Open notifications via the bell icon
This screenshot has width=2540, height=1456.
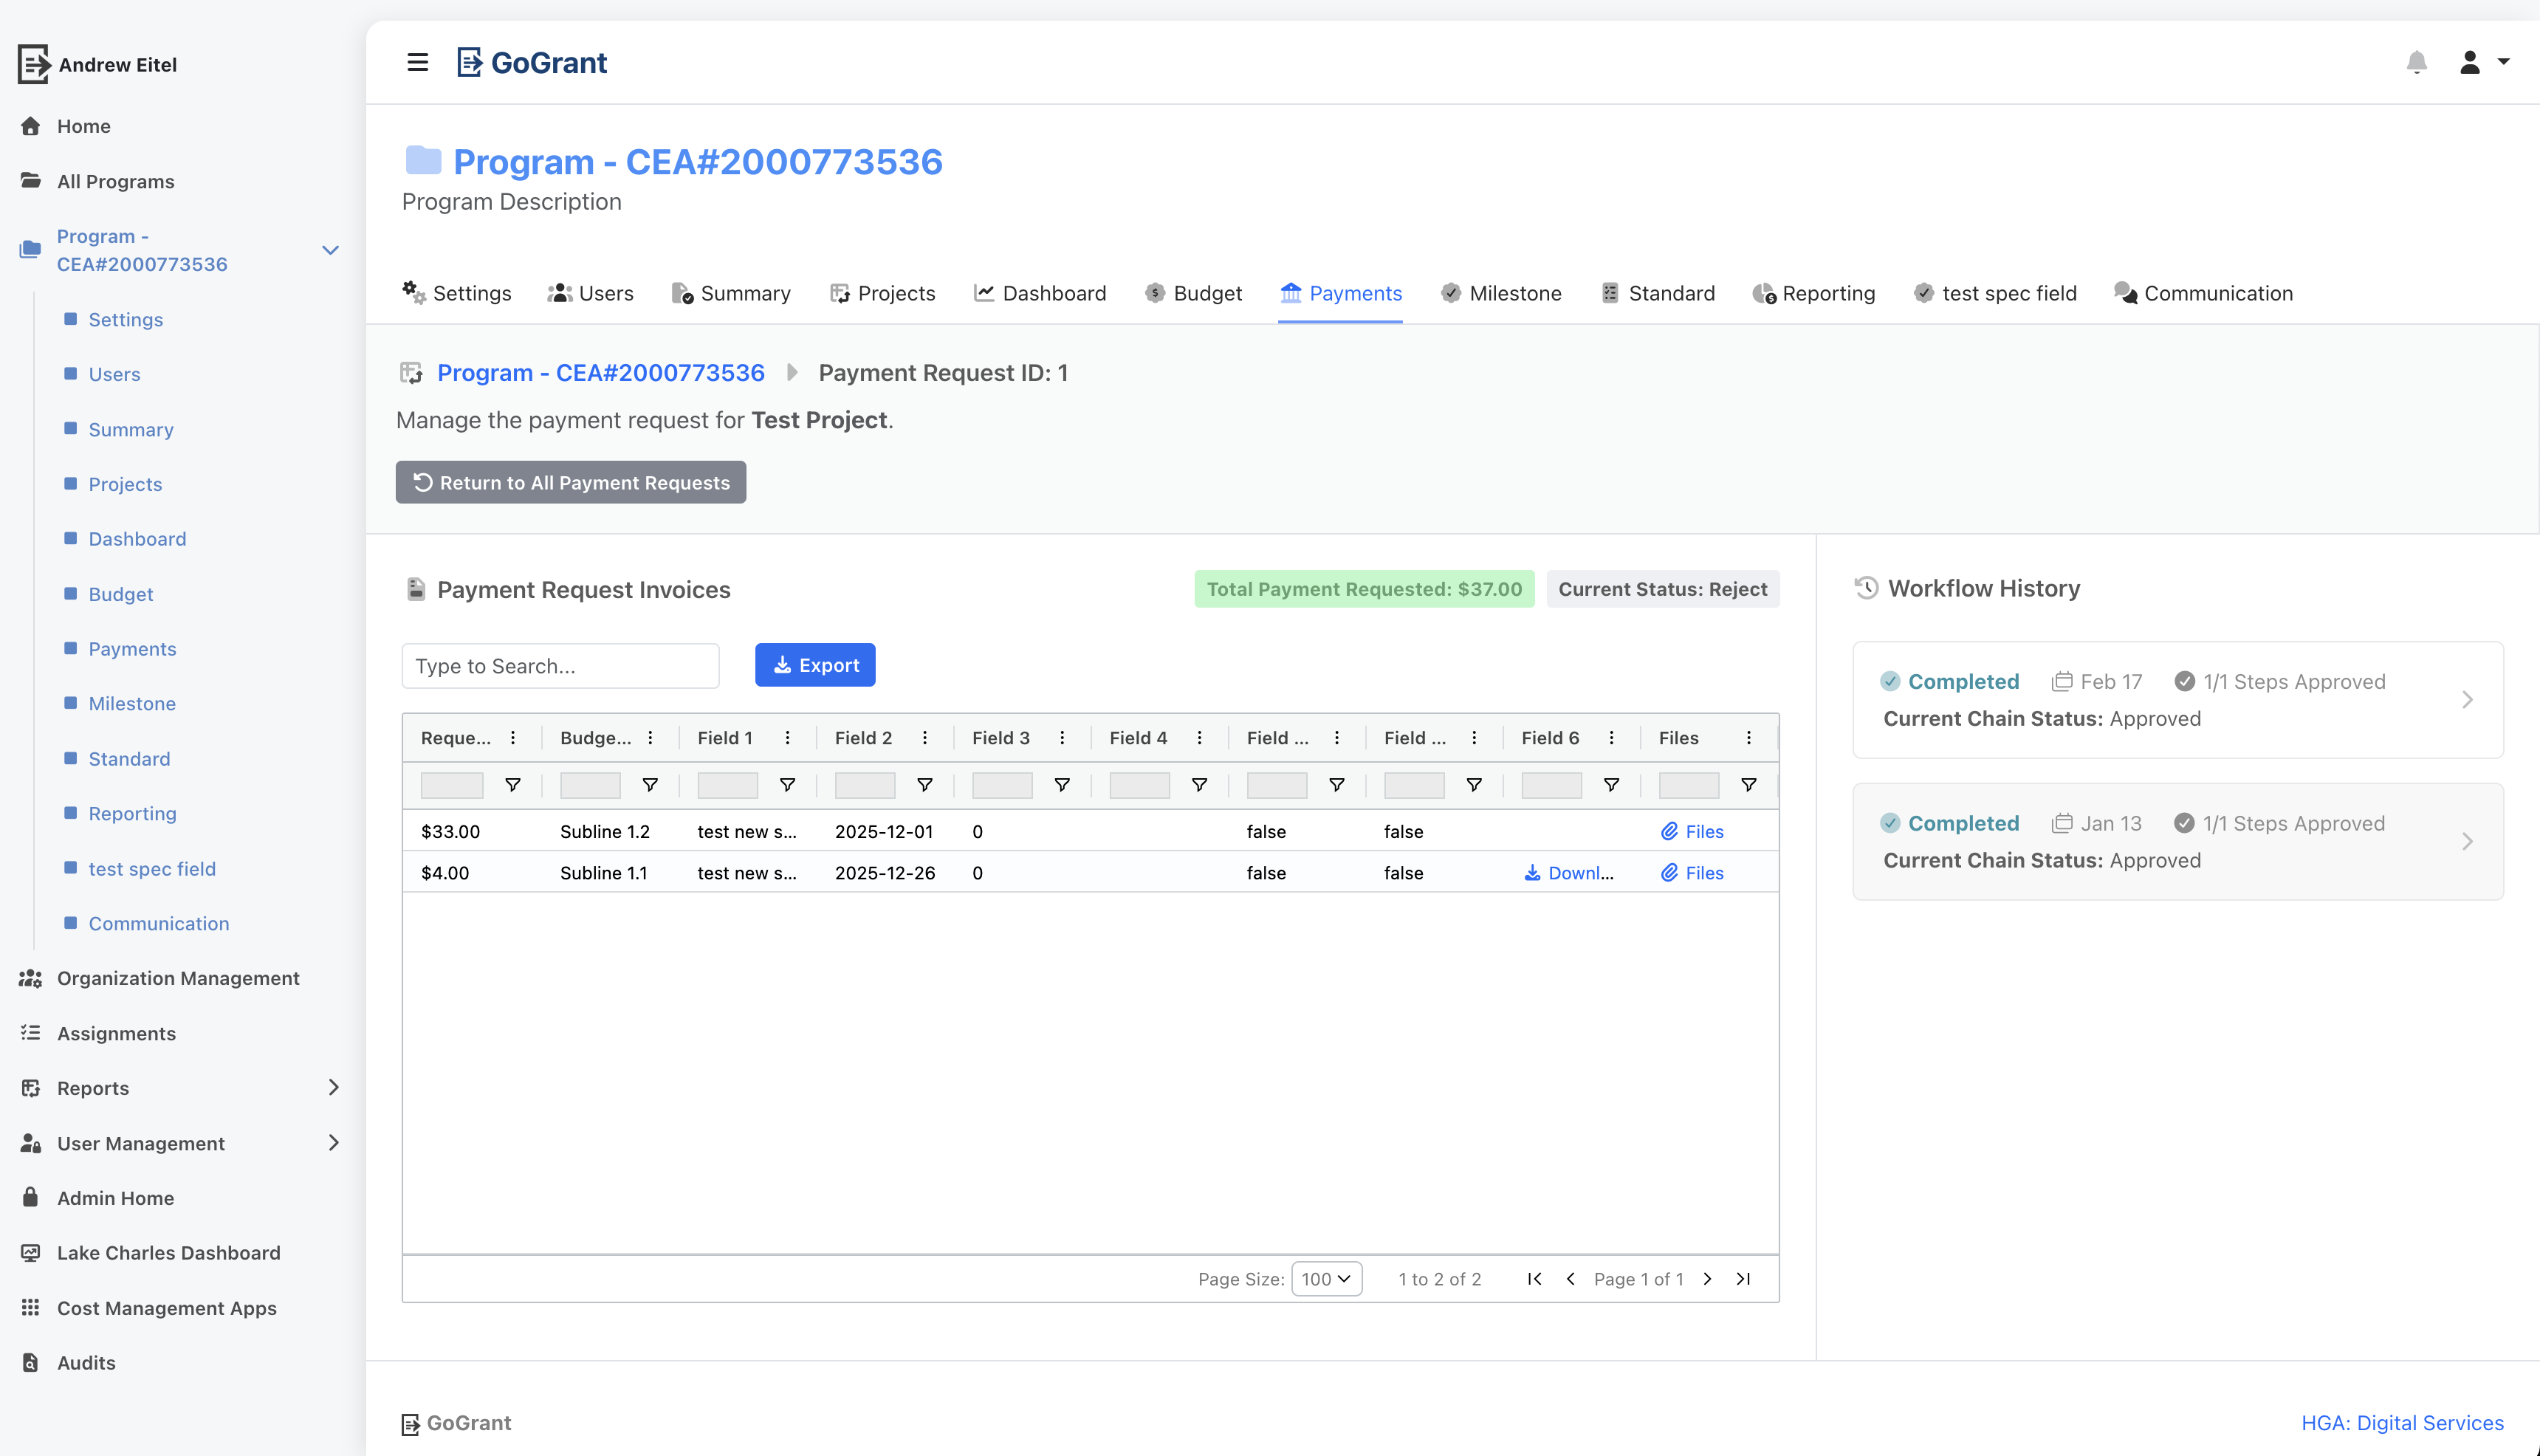tap(2418, 62)
